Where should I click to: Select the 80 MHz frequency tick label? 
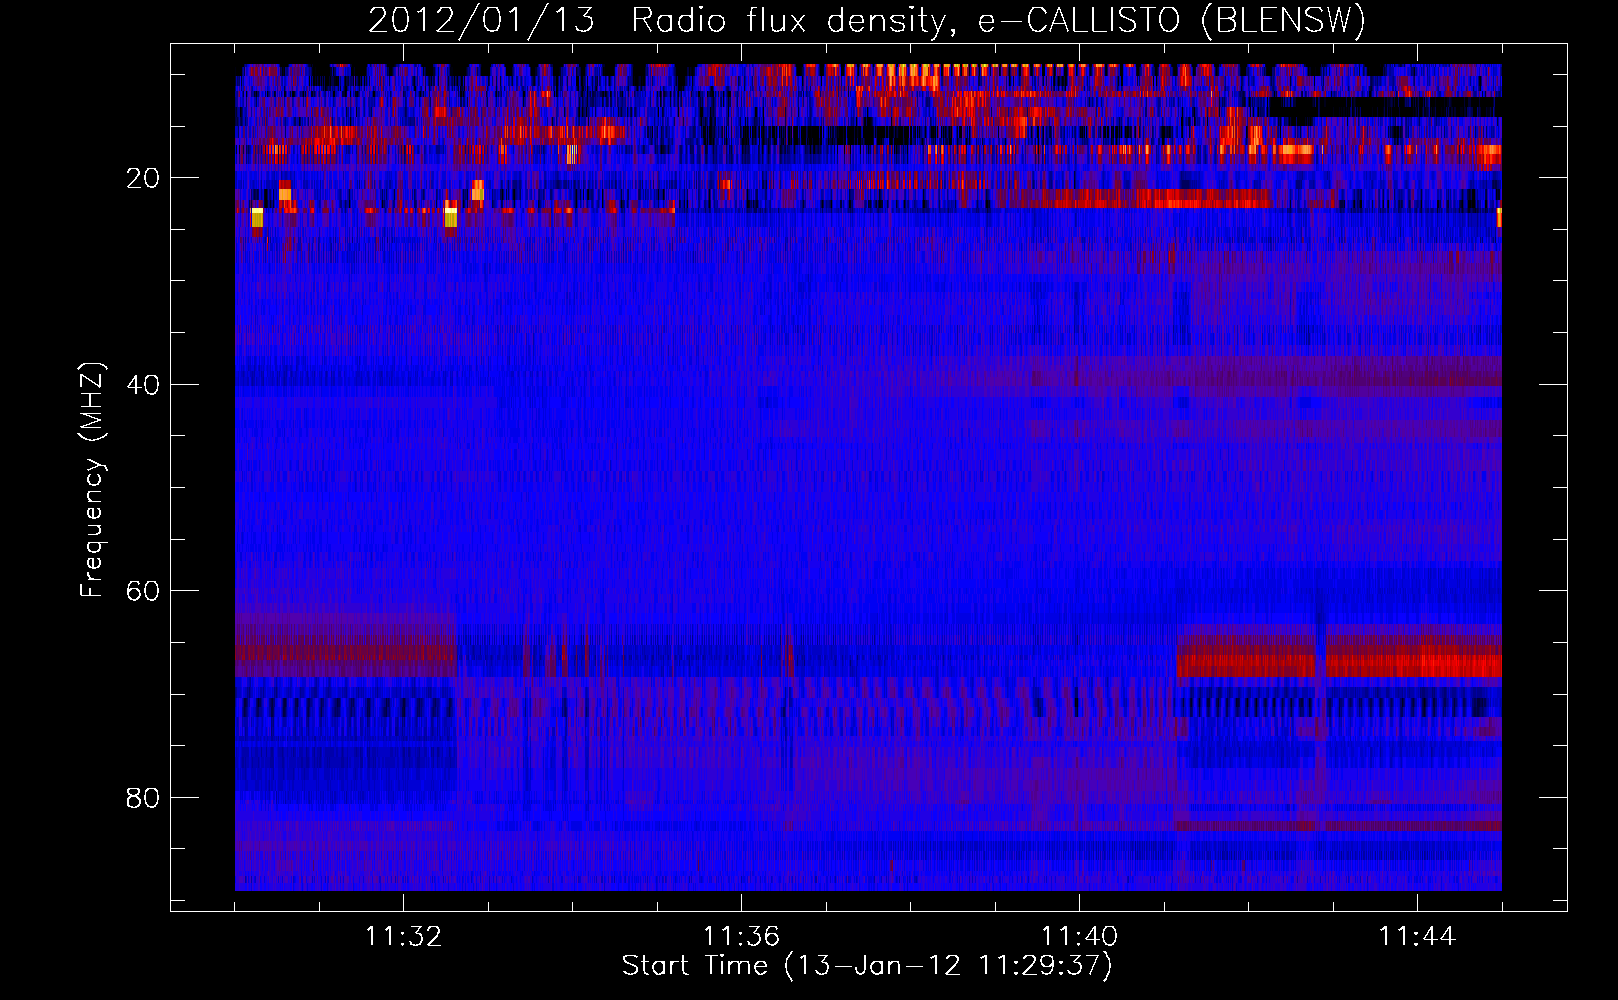click(143, 798)
